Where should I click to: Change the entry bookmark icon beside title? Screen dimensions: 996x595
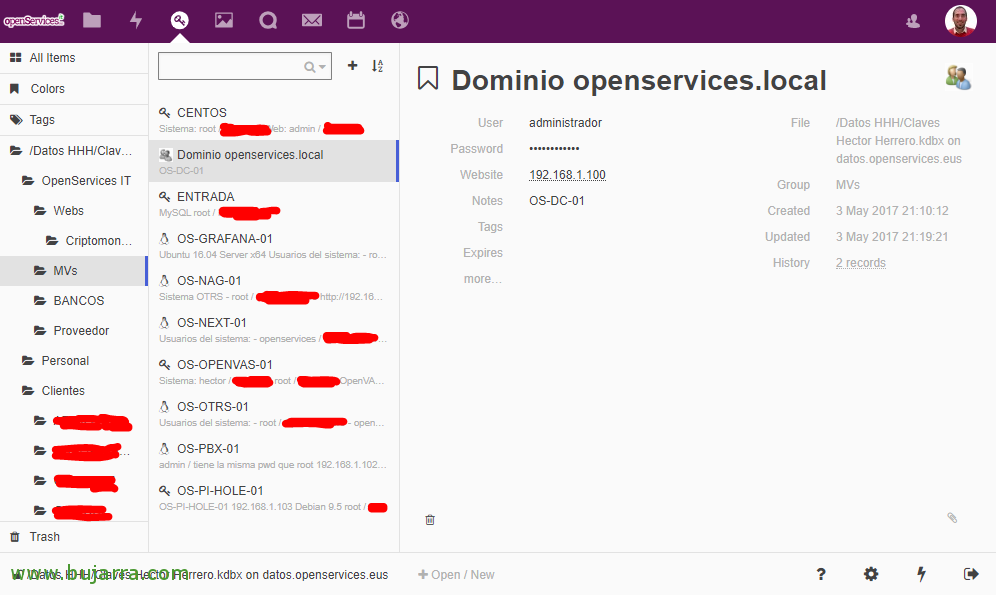(x=428, y=79)
